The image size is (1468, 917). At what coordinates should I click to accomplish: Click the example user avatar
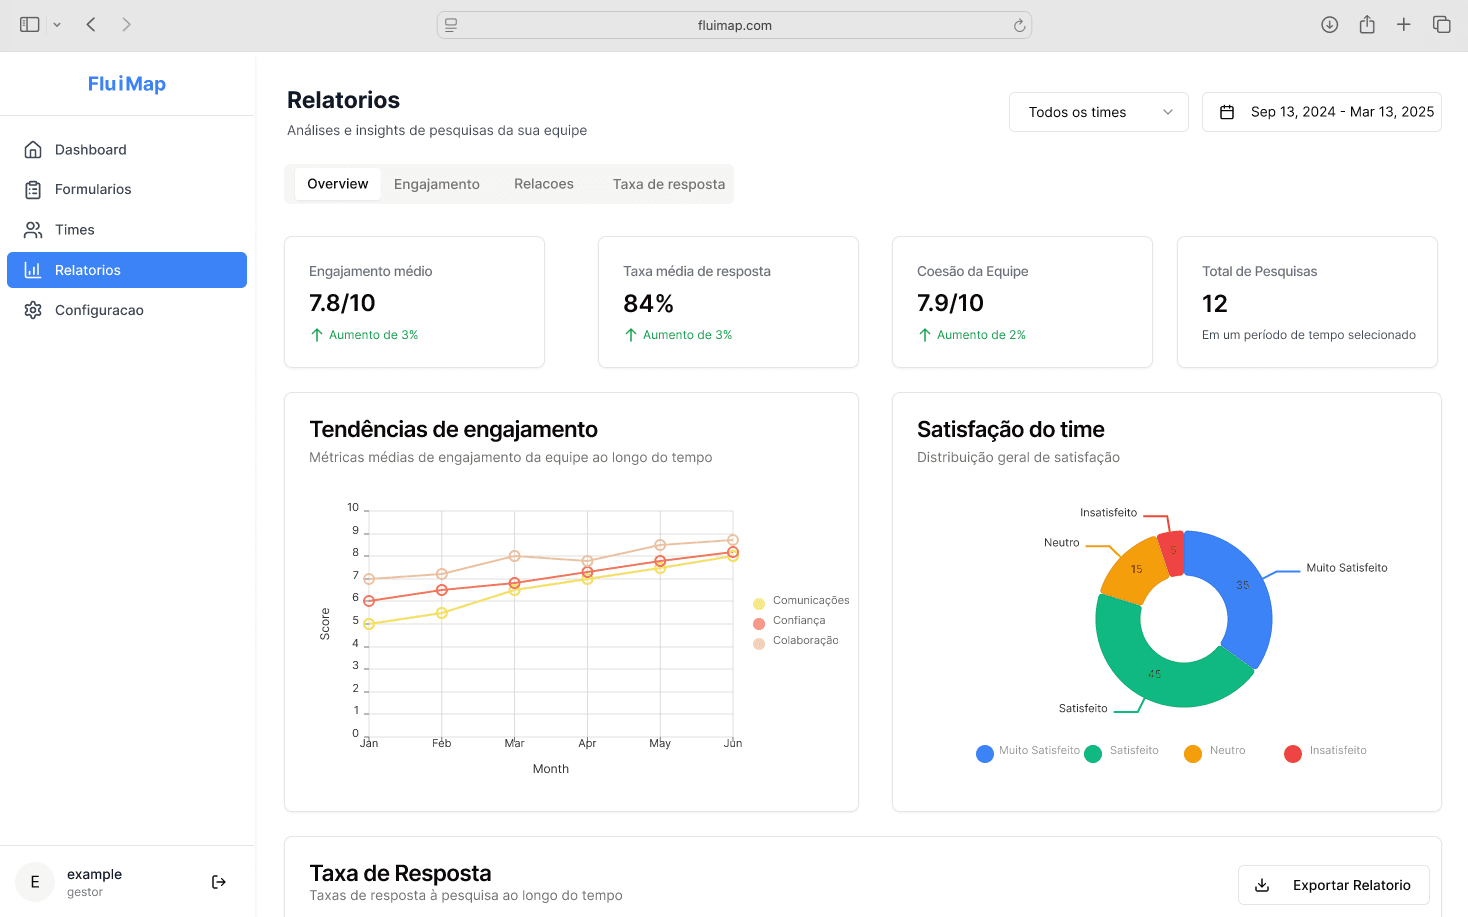(35, 882)
